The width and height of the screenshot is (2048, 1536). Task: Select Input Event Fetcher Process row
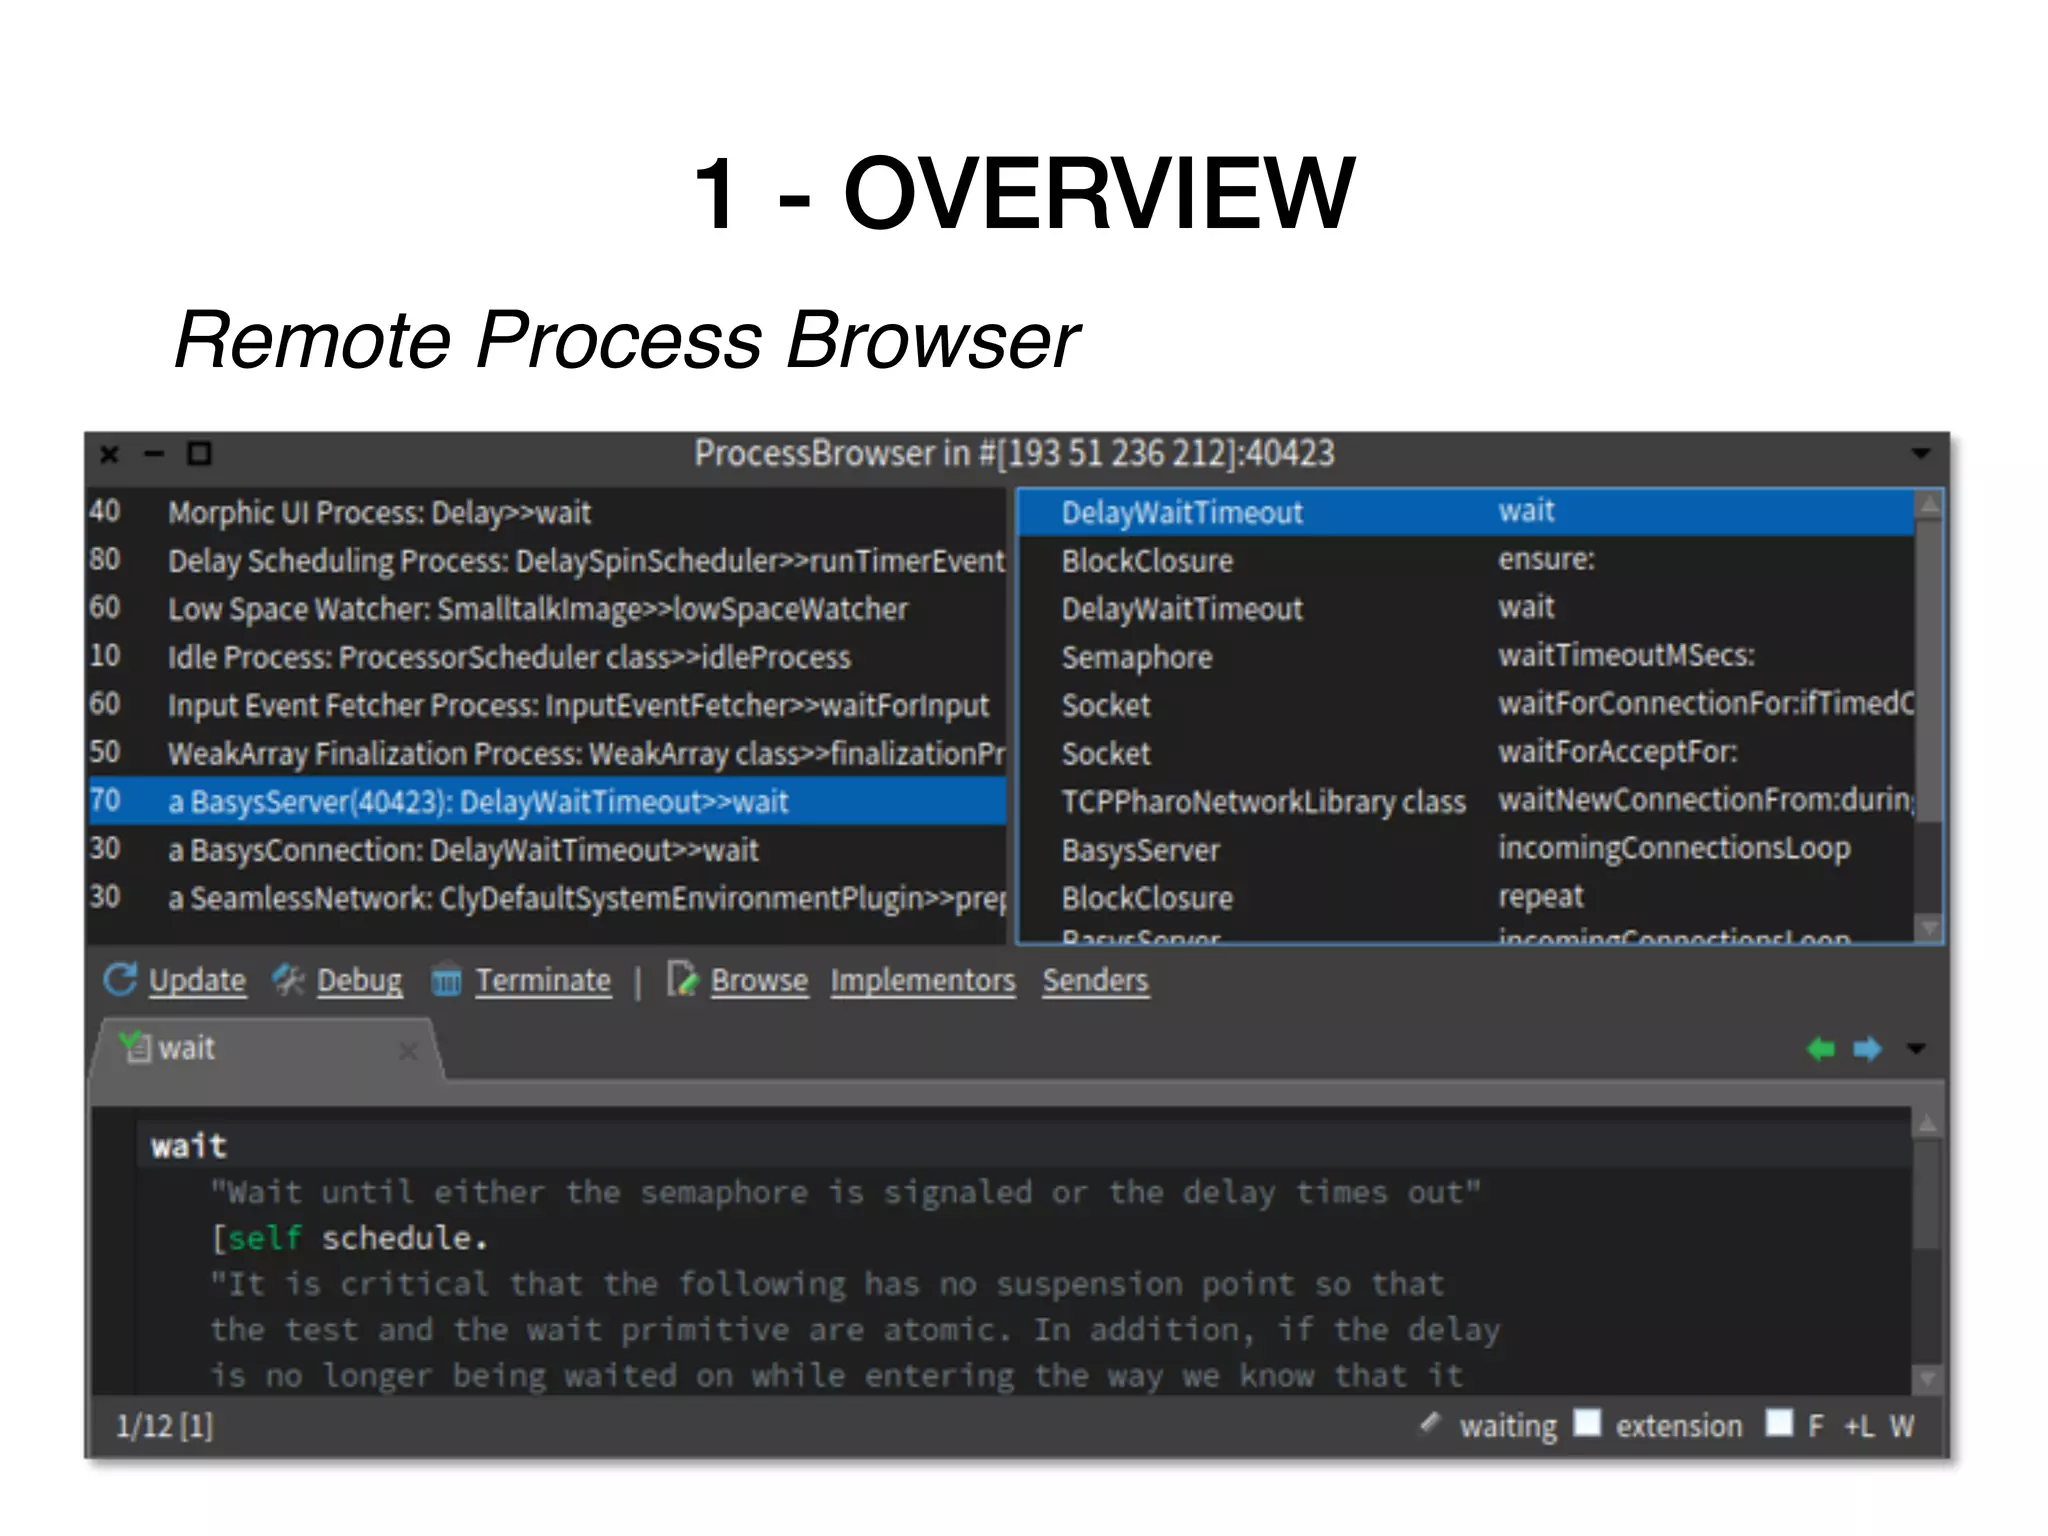tap(547, 705)
